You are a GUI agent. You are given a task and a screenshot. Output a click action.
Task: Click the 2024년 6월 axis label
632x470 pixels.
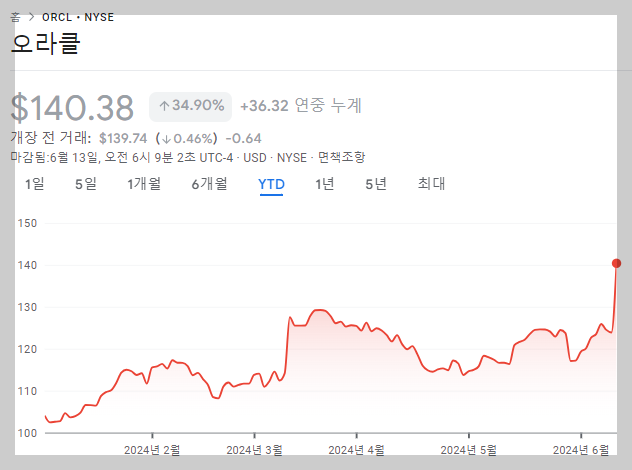[581, 450]
